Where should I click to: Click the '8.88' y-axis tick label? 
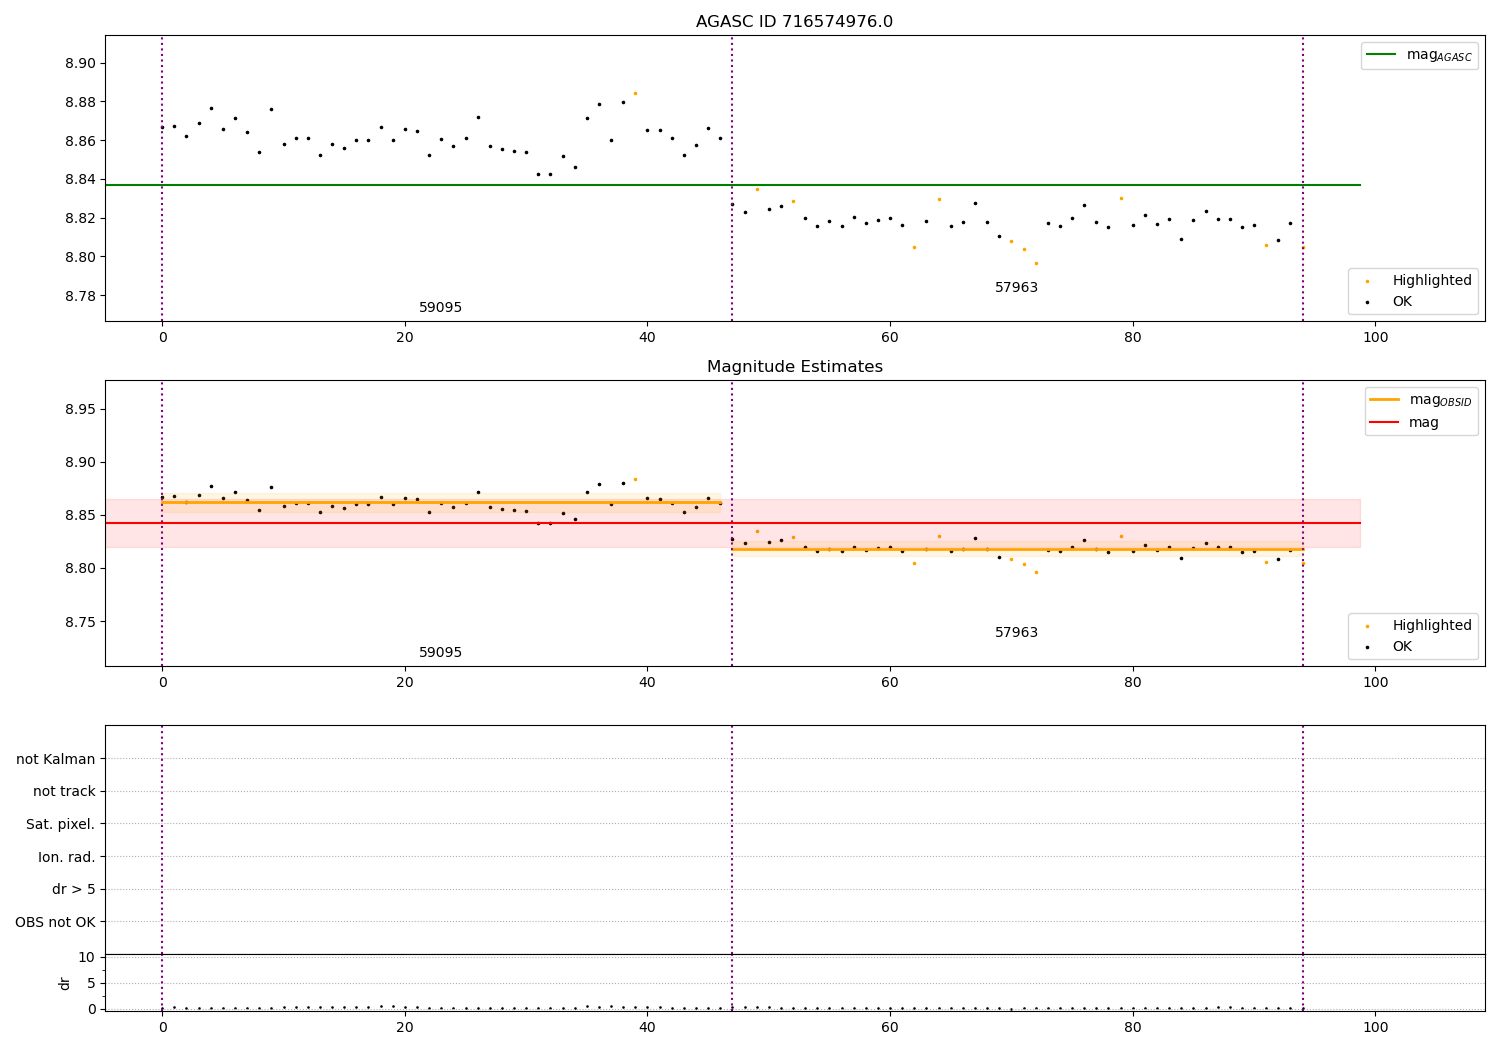81,102
